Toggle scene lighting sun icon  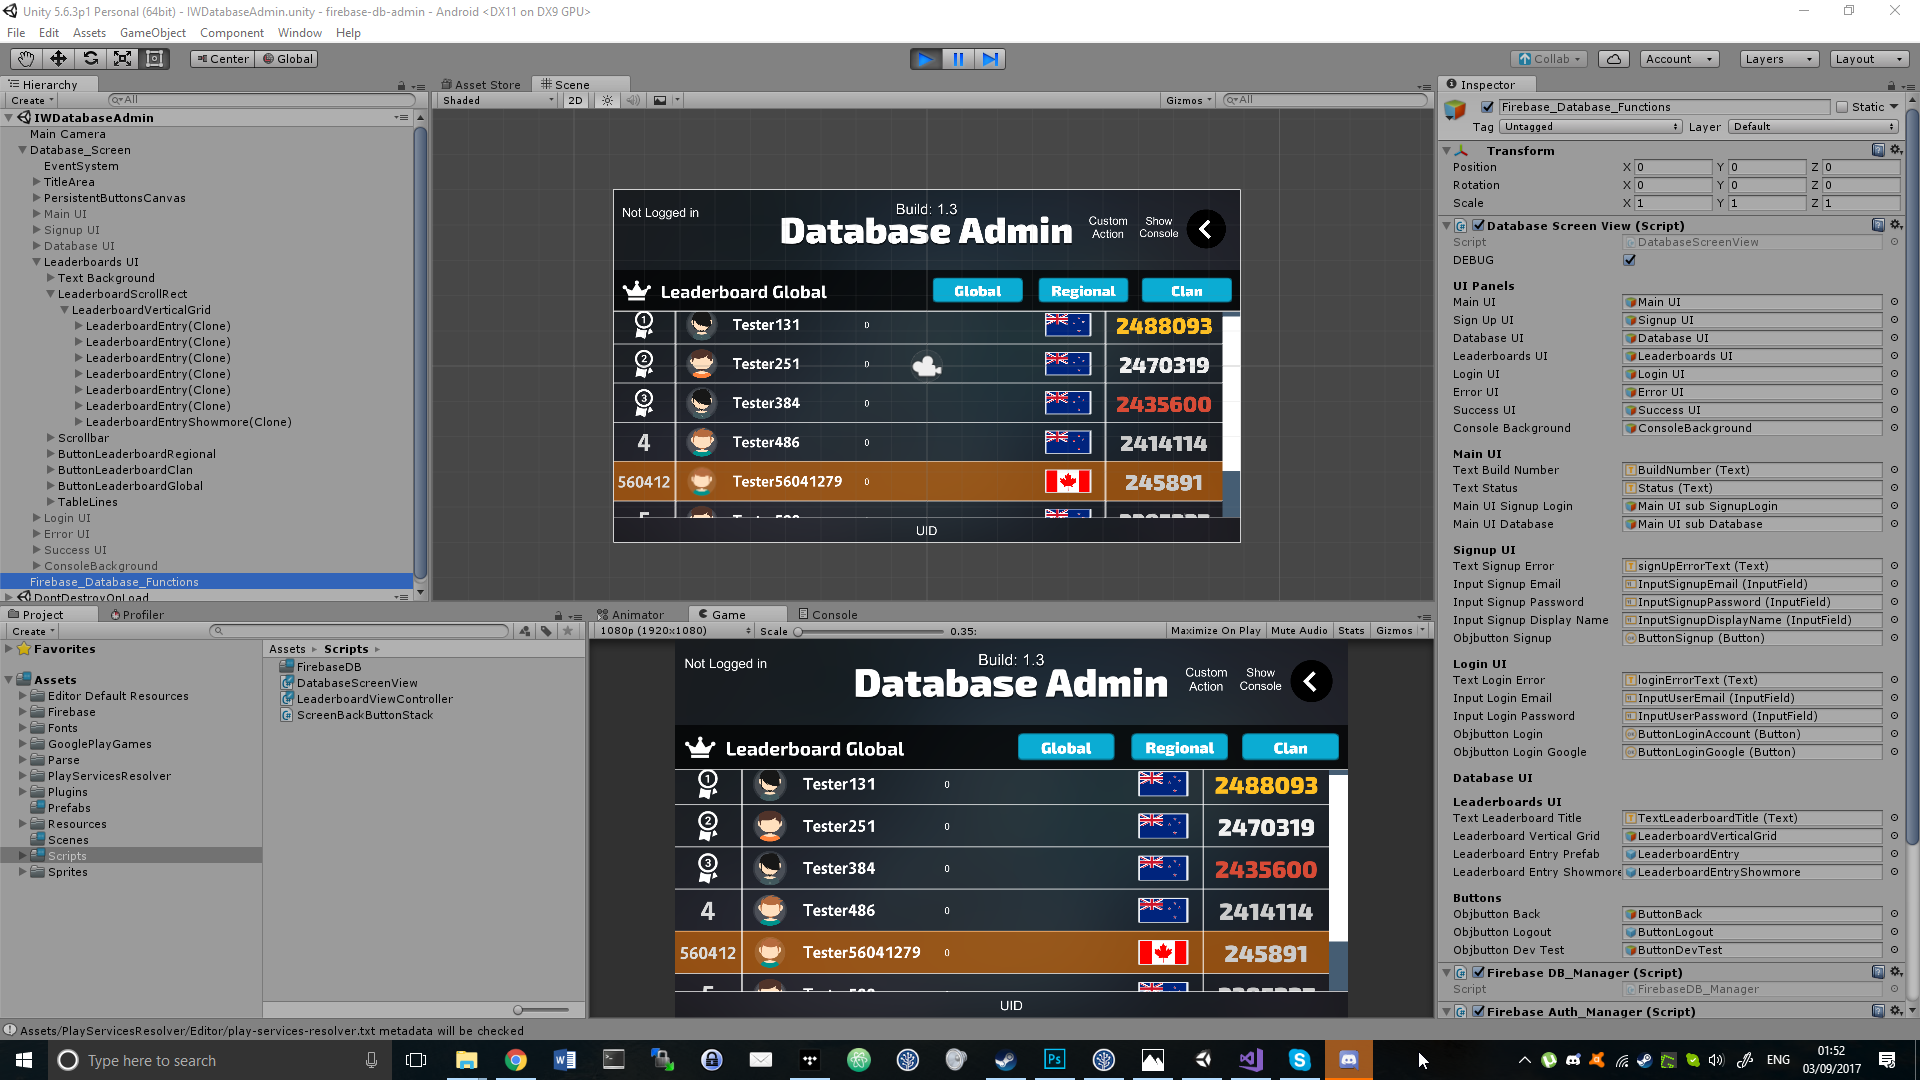tap(607, 100)
